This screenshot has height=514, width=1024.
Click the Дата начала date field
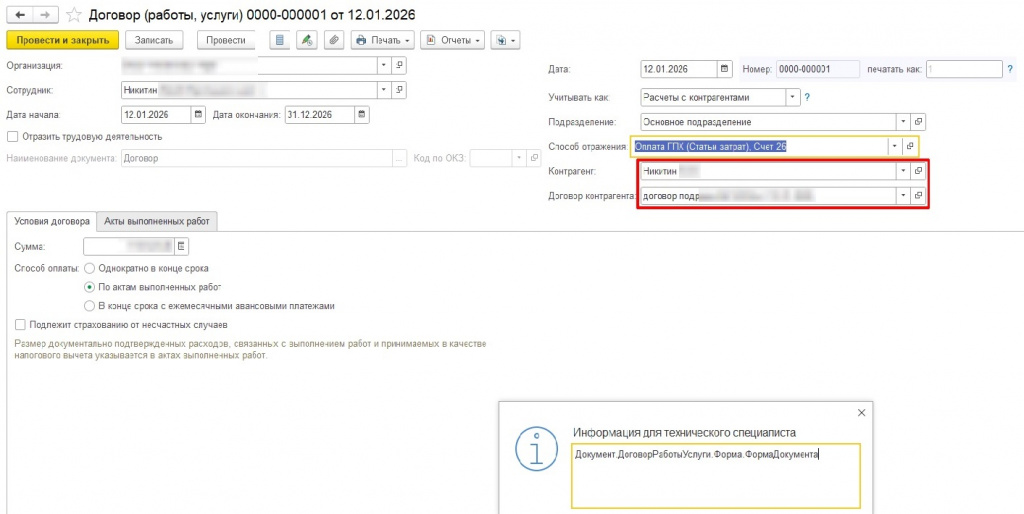tap(157, 114)
